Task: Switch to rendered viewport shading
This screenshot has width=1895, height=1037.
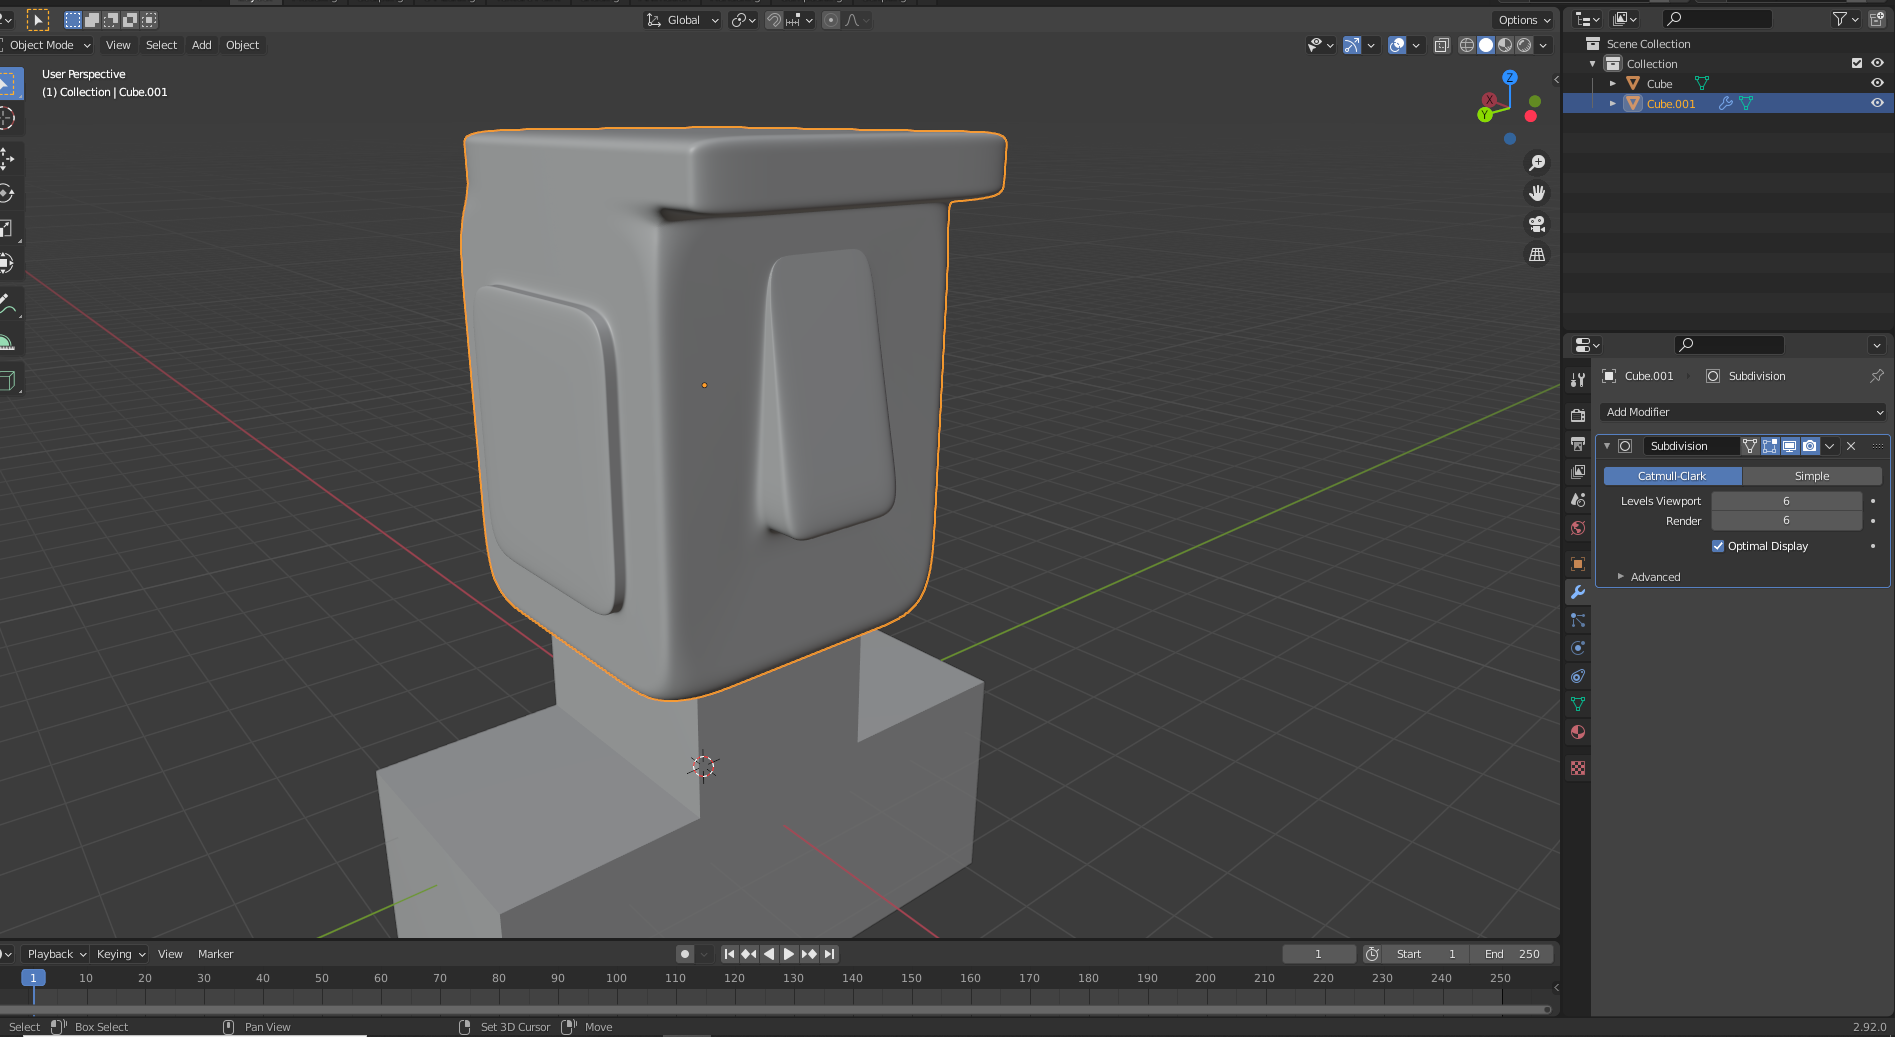Action: click(1524, 45)
